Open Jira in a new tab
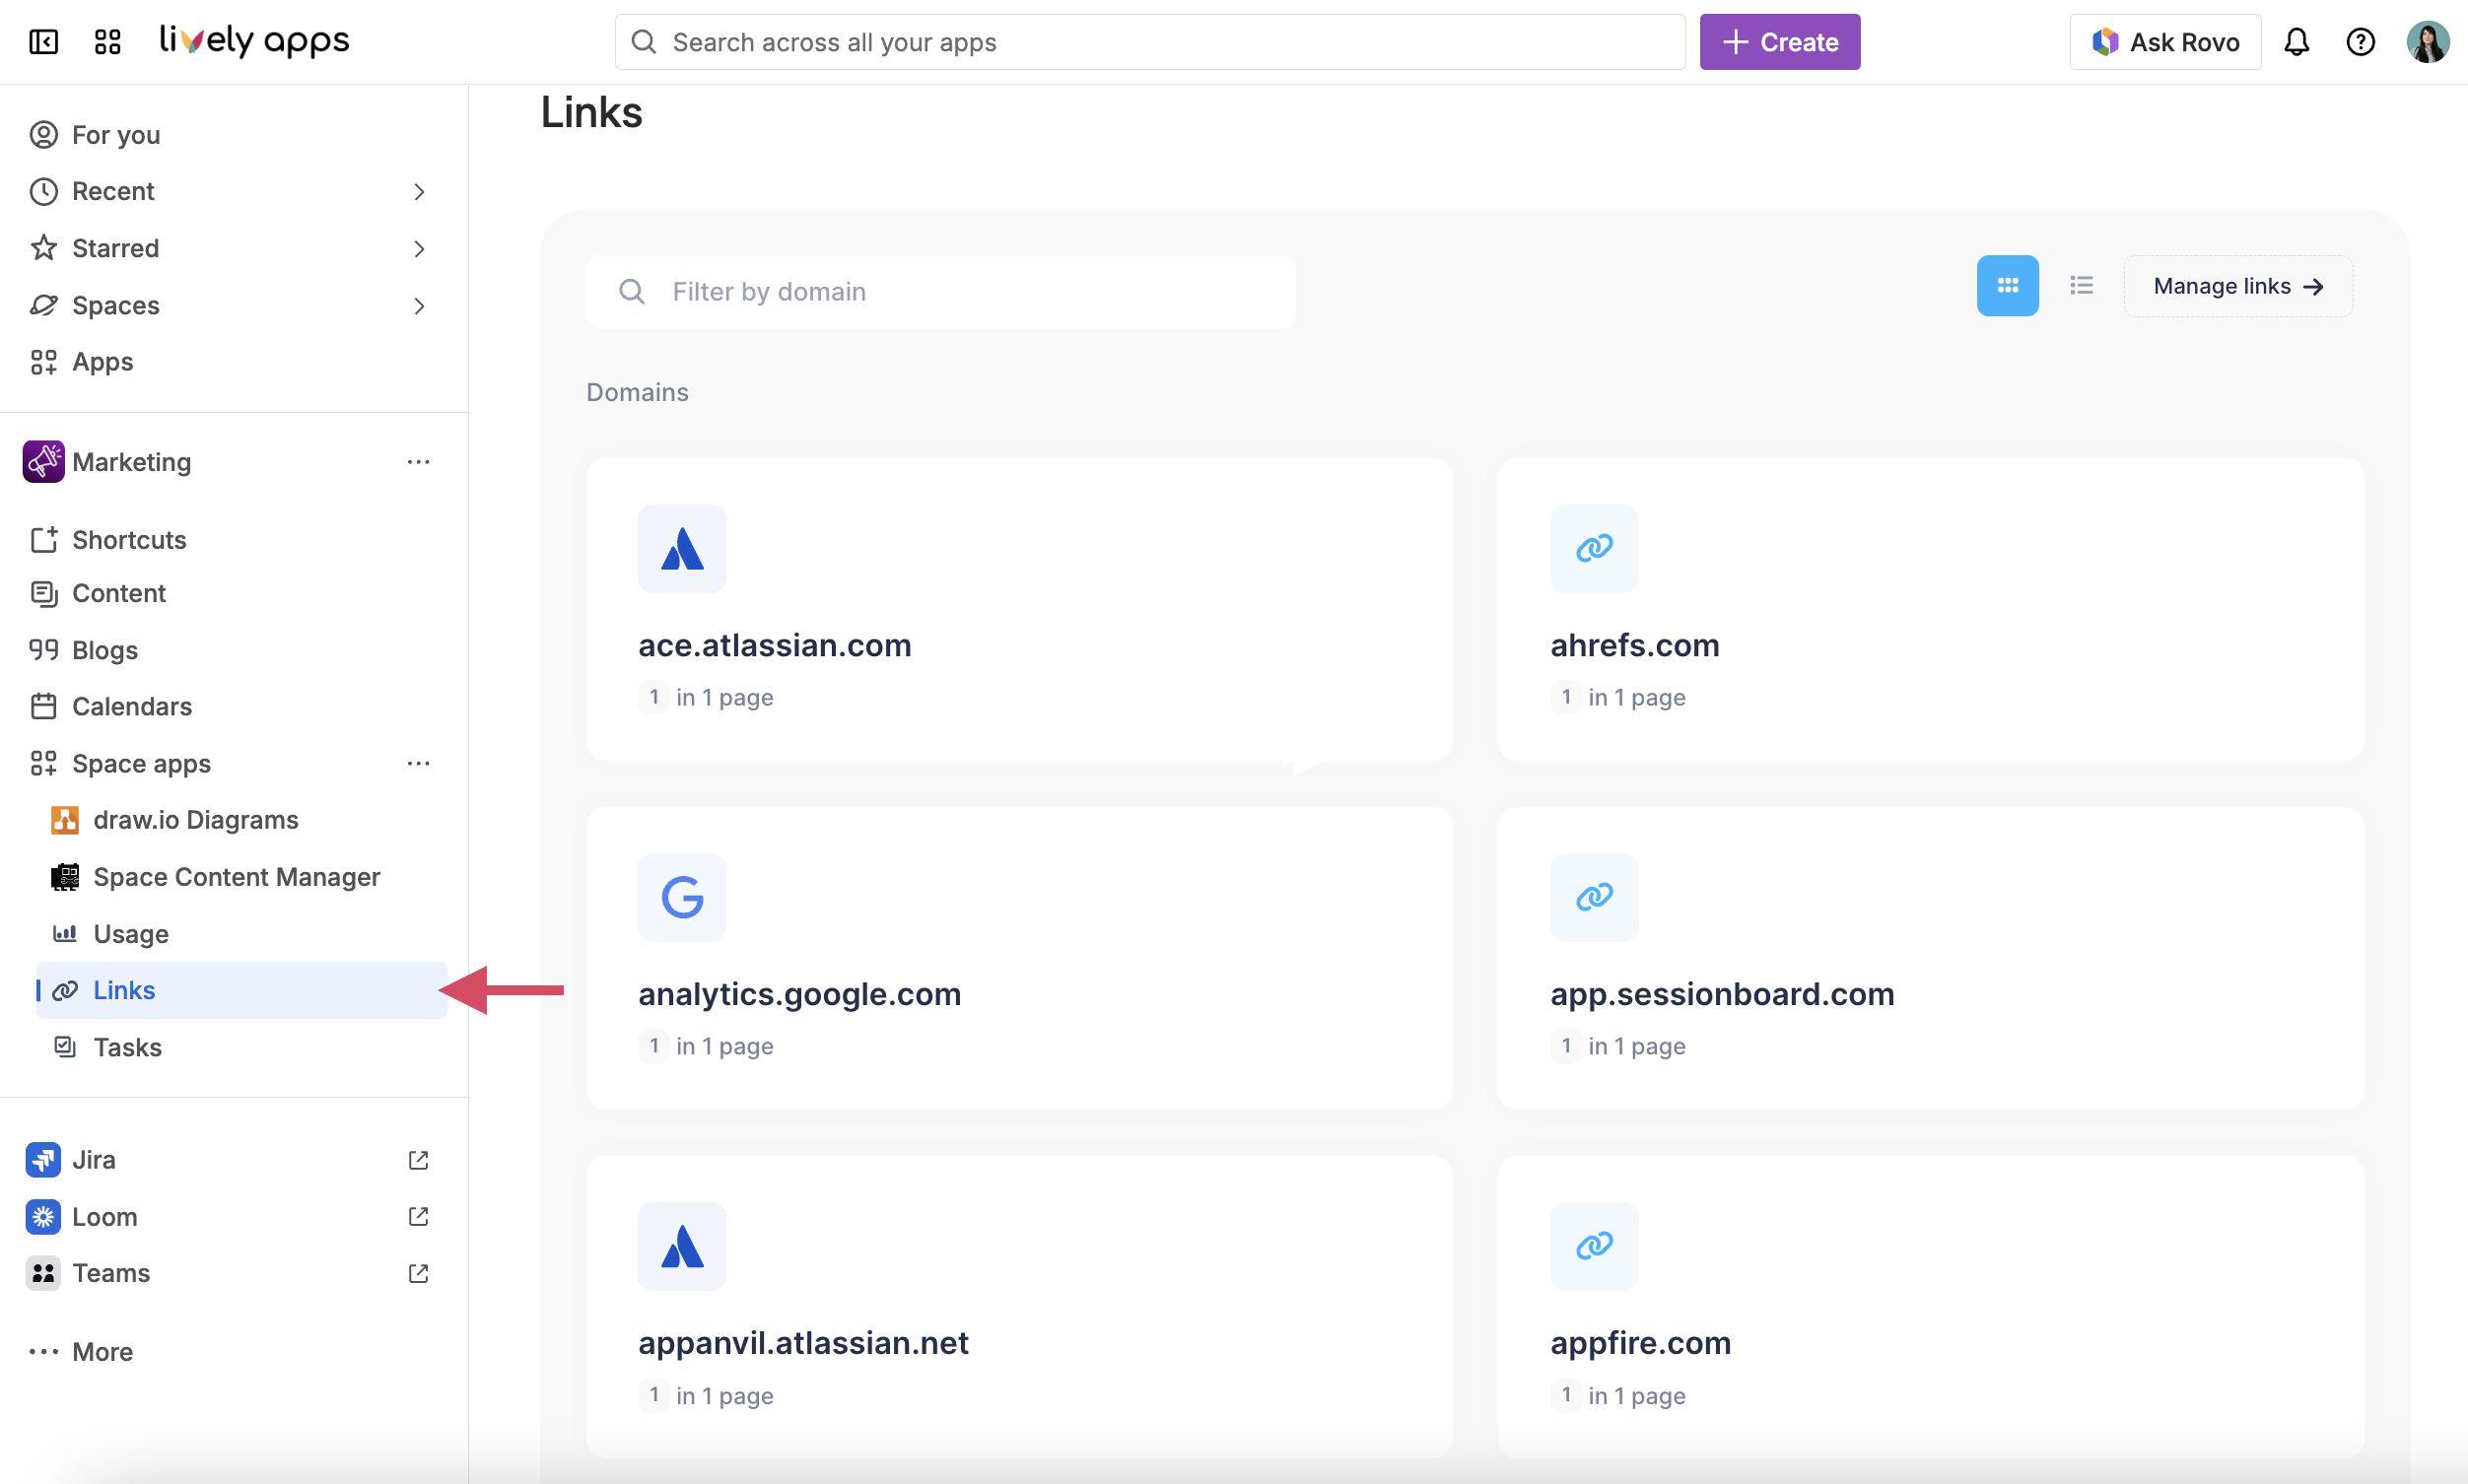The height and width of the screenshot is (1484, 2468). click(x=418, y=1160)
